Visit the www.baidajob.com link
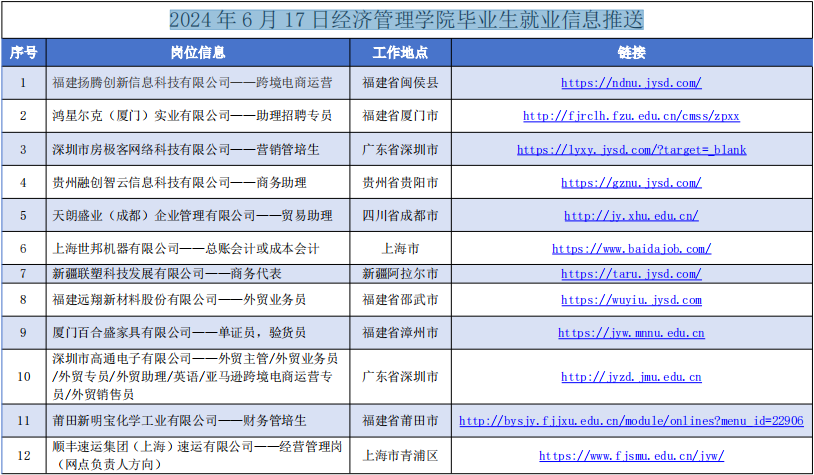814x475 pixels. tap(631, 249)
